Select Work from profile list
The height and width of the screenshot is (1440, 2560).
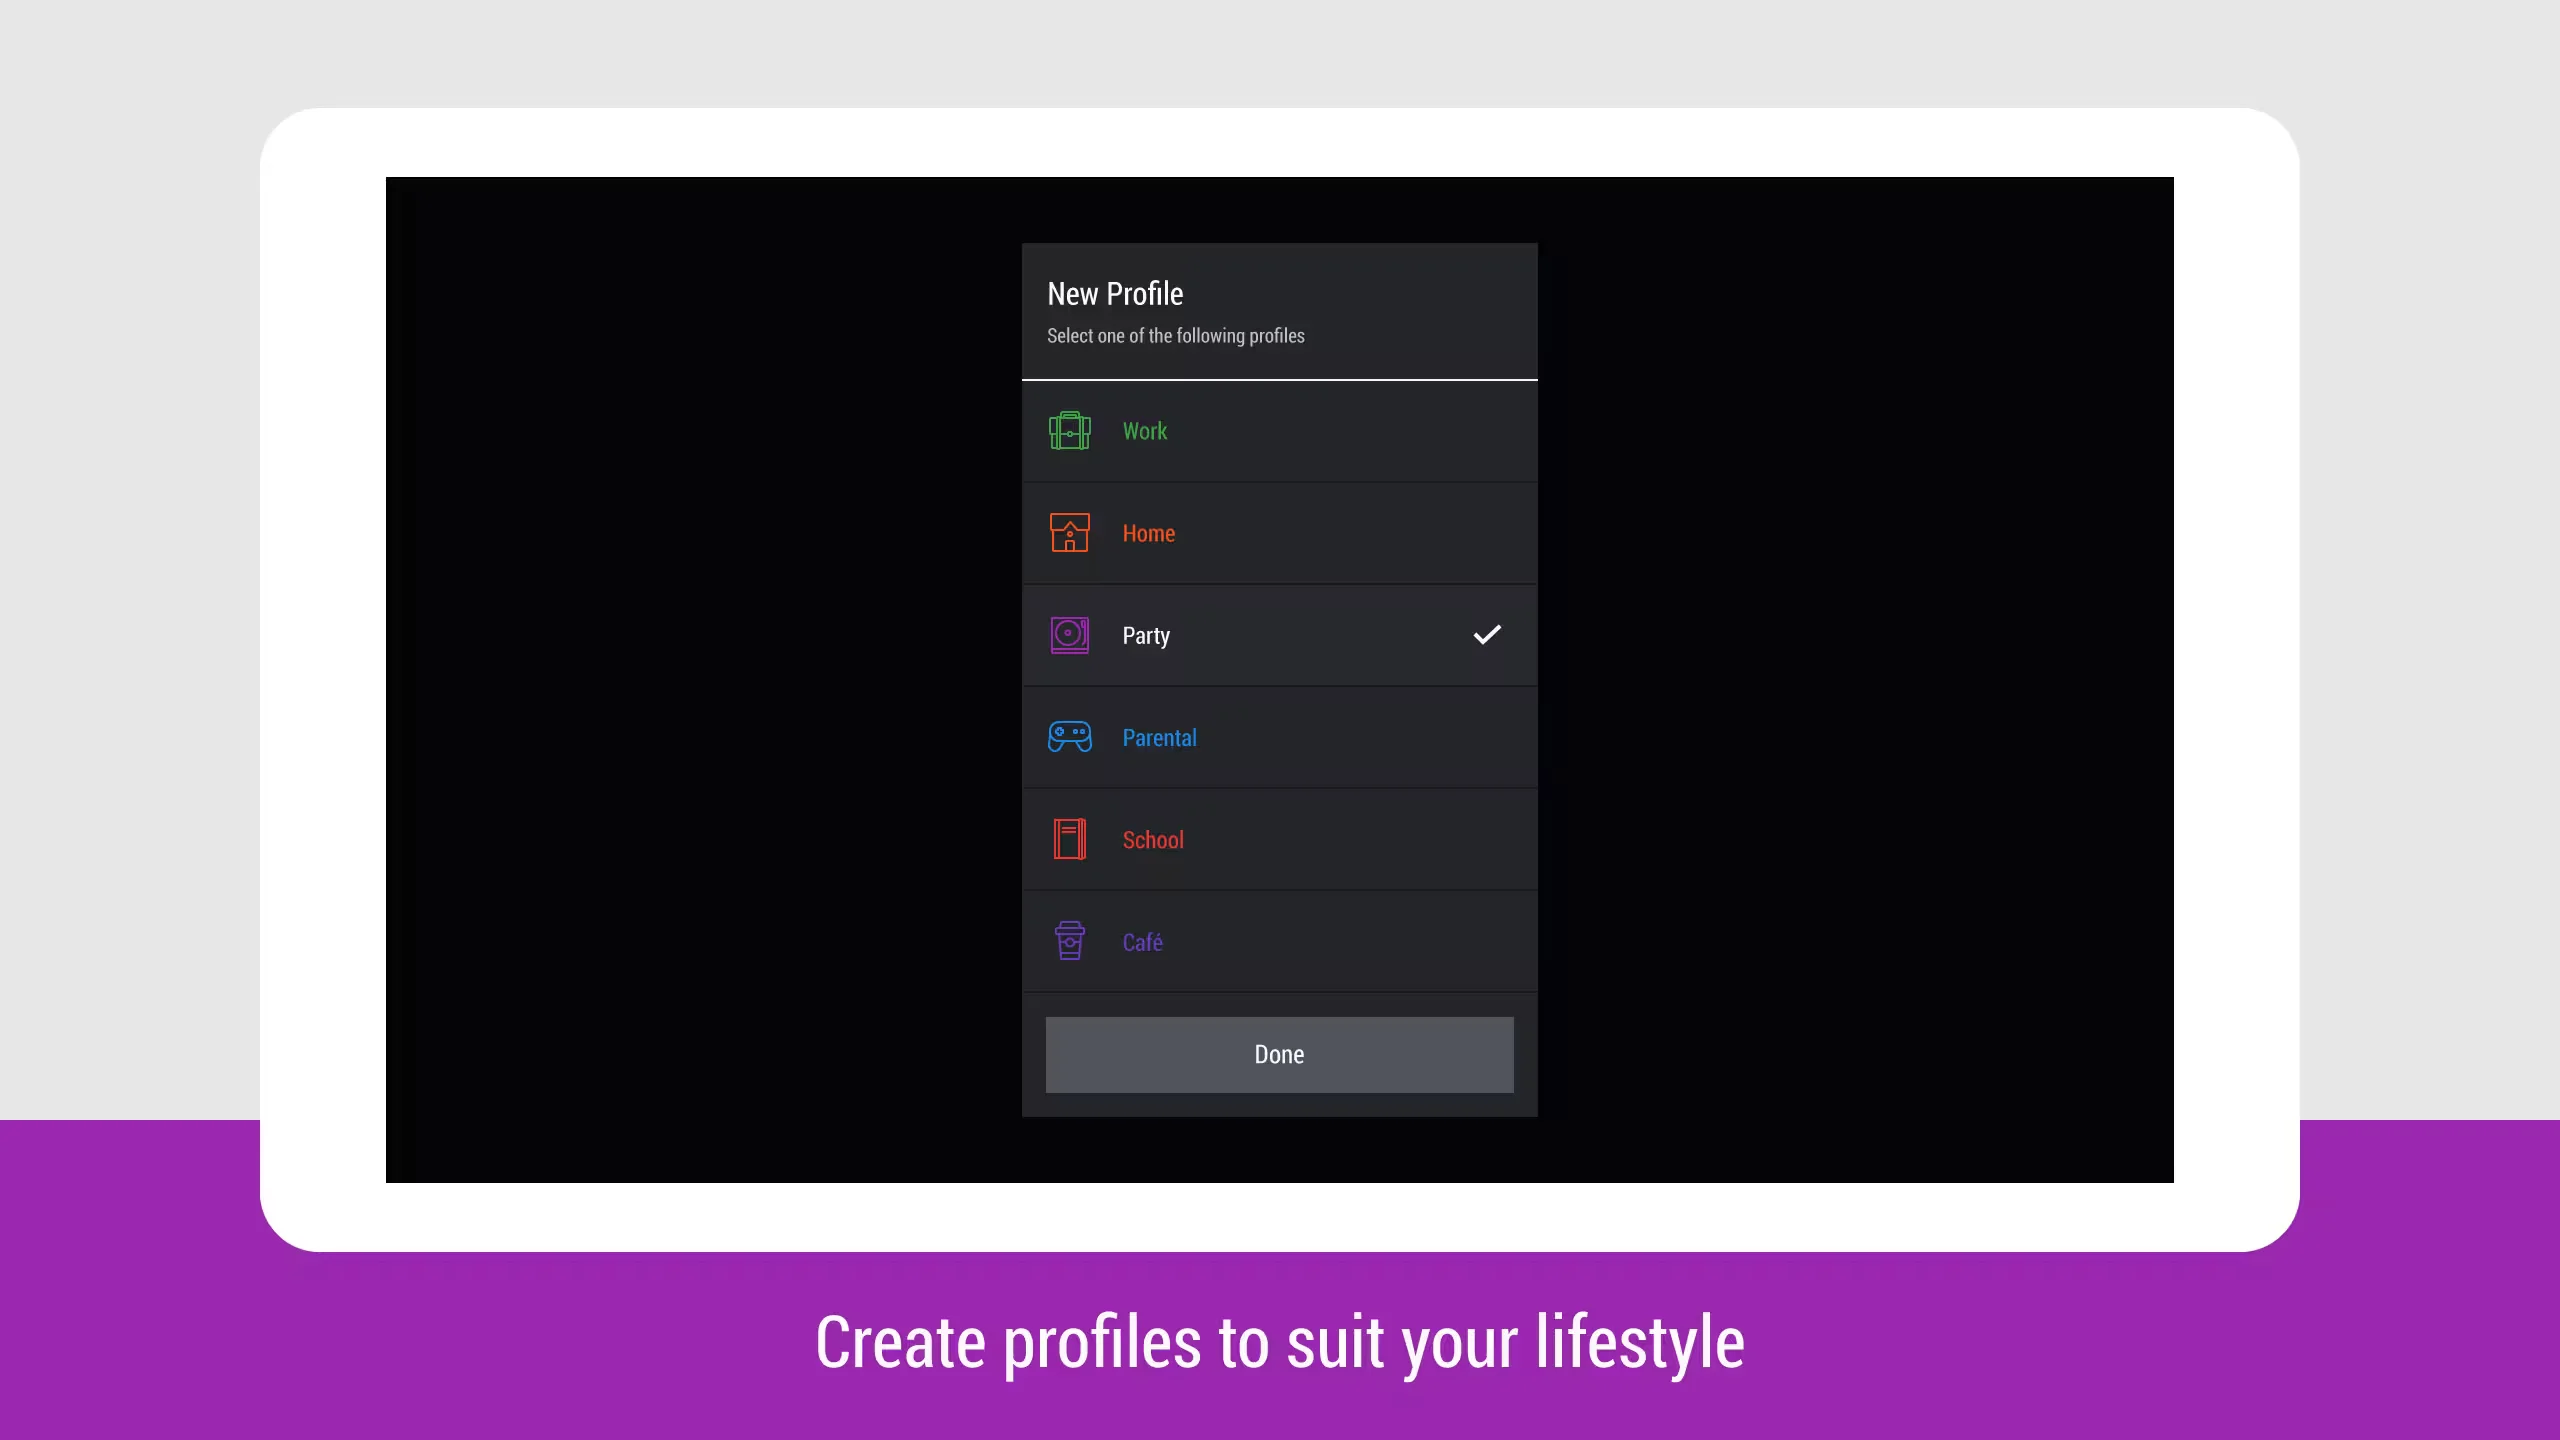[x=1278, y=429]
